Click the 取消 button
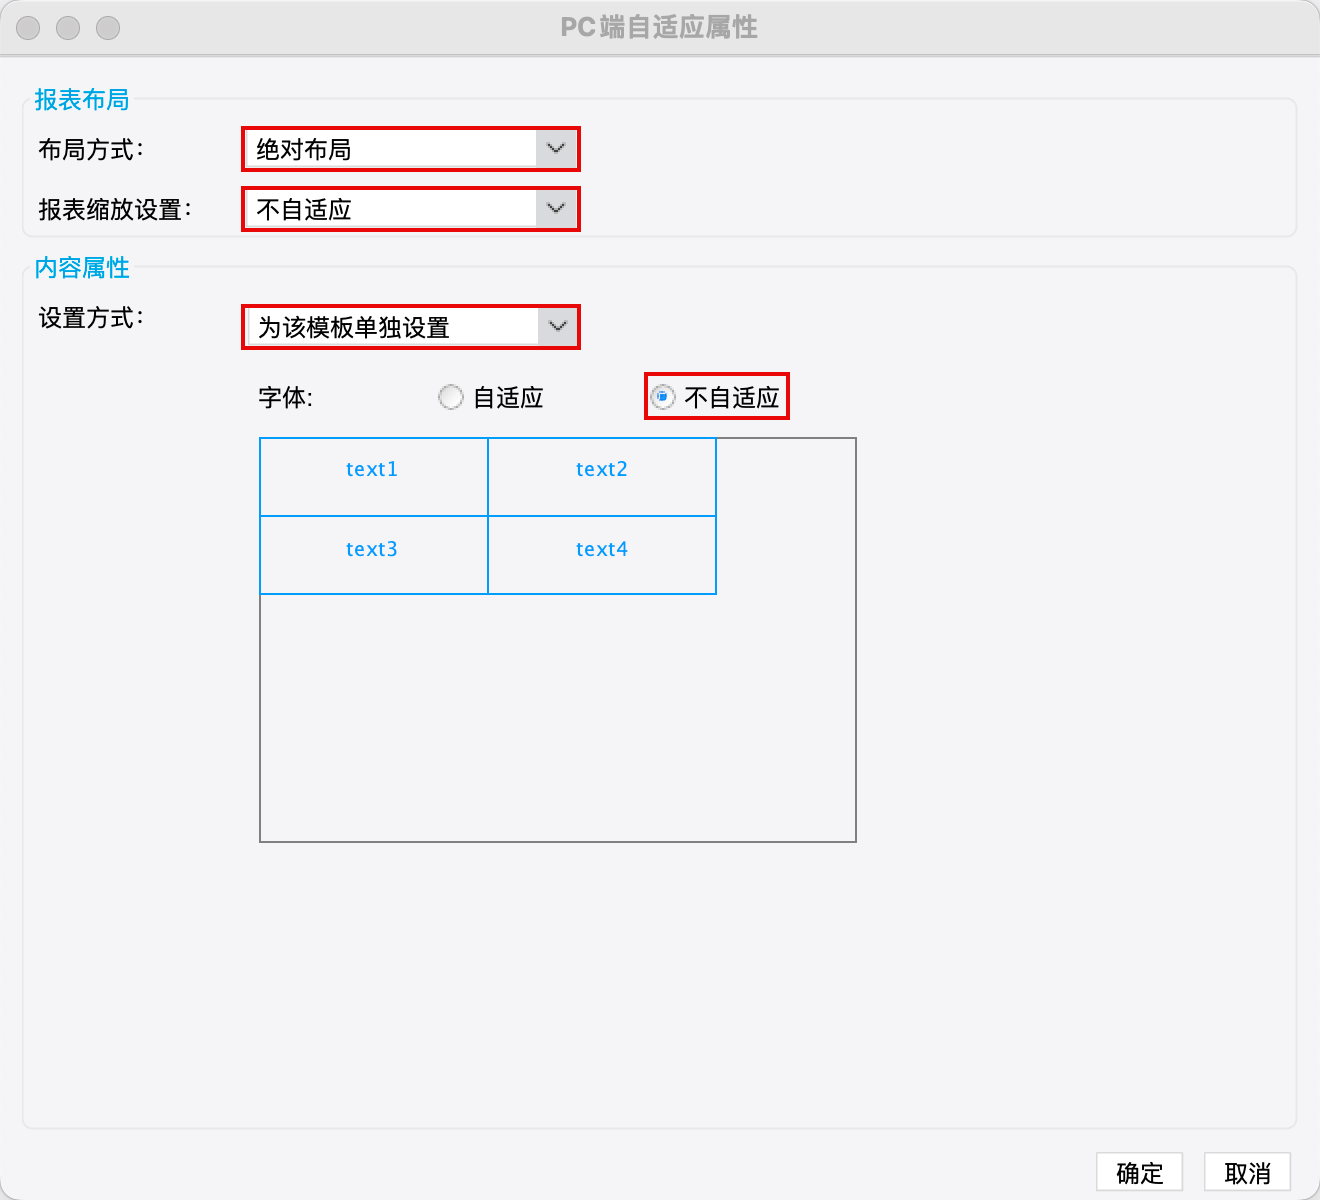Viewport: 1320px width, 1200px height. [x=1247, y=1172]
